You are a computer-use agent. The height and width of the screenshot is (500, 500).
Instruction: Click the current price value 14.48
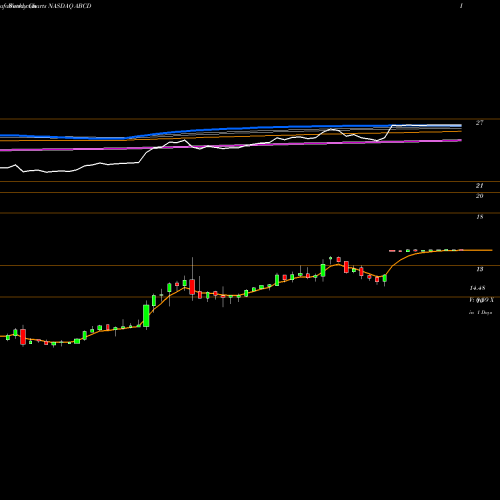coord(477,288)
